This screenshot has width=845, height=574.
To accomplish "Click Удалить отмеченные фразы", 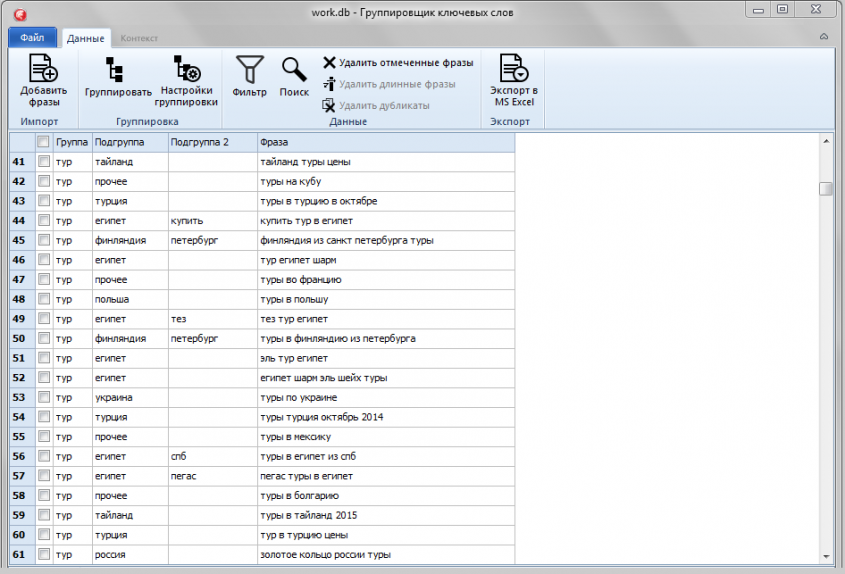I will [397, 62].
